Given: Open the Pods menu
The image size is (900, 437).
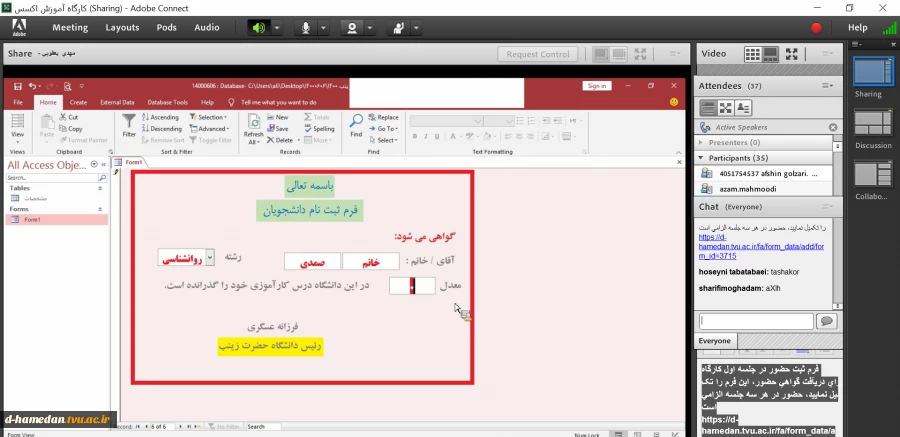Looking at the screenshot, I should tap(166, 28).
